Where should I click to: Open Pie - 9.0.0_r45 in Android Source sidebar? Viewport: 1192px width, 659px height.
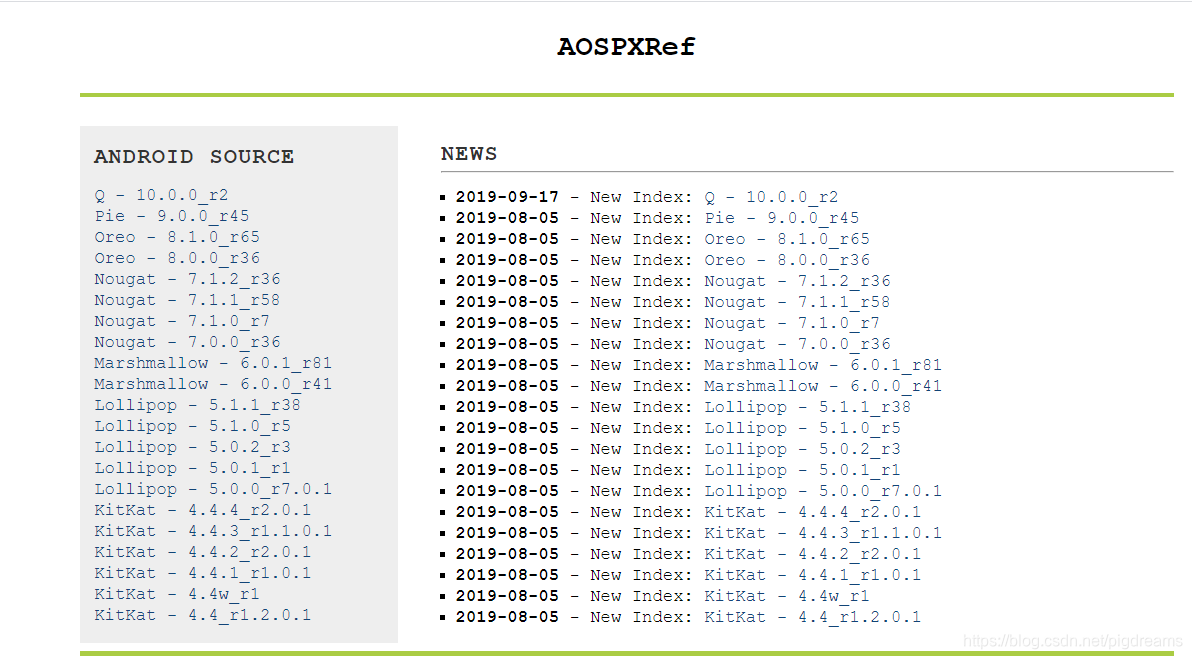click(x=172, y=216)
